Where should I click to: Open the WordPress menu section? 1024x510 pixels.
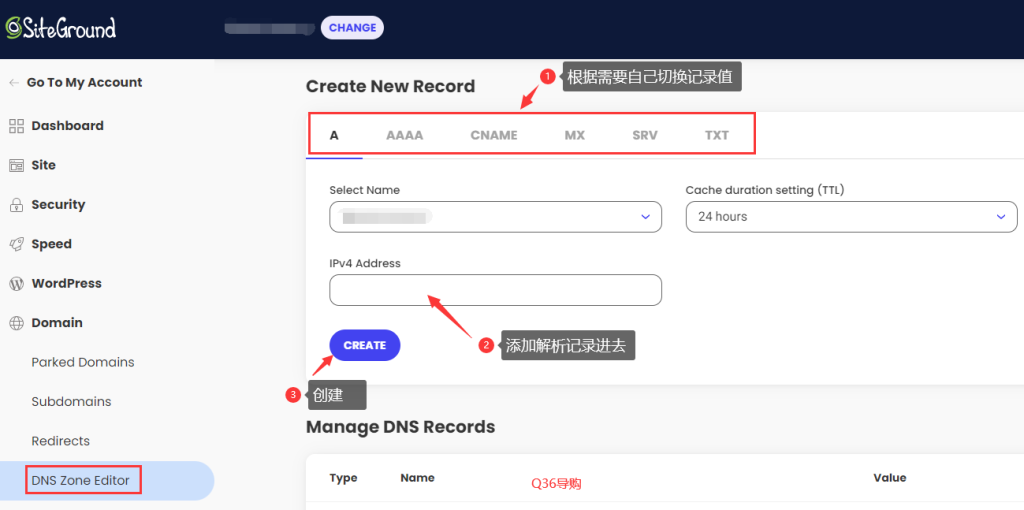tap(67, 284)
